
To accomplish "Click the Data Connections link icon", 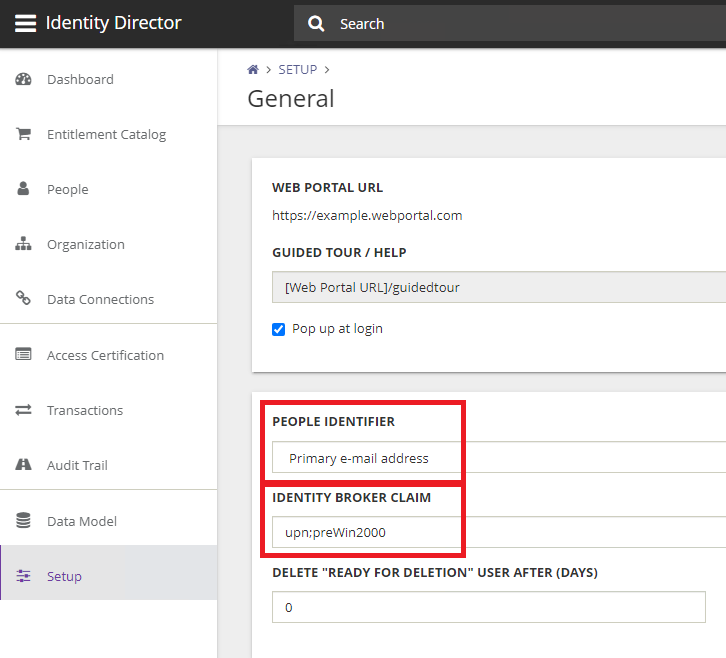I will [x=24, y=299].
